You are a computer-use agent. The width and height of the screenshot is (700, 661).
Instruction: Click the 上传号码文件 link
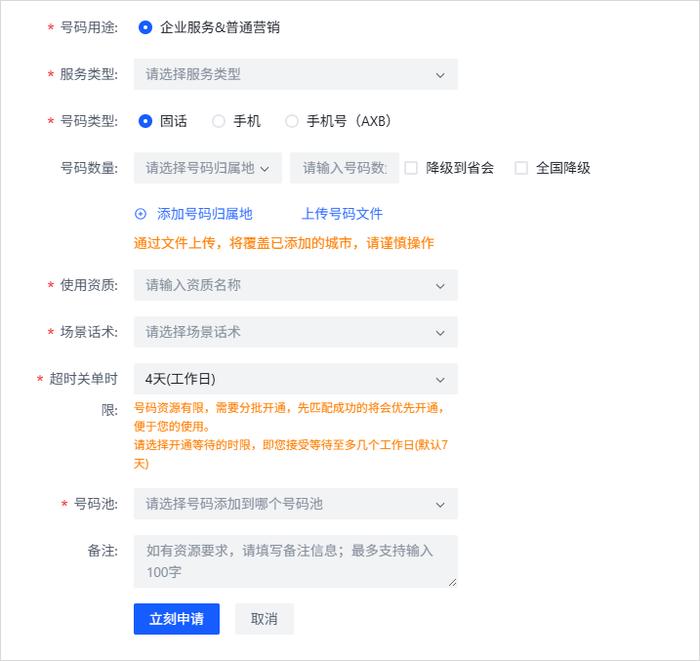pos(342,214)
